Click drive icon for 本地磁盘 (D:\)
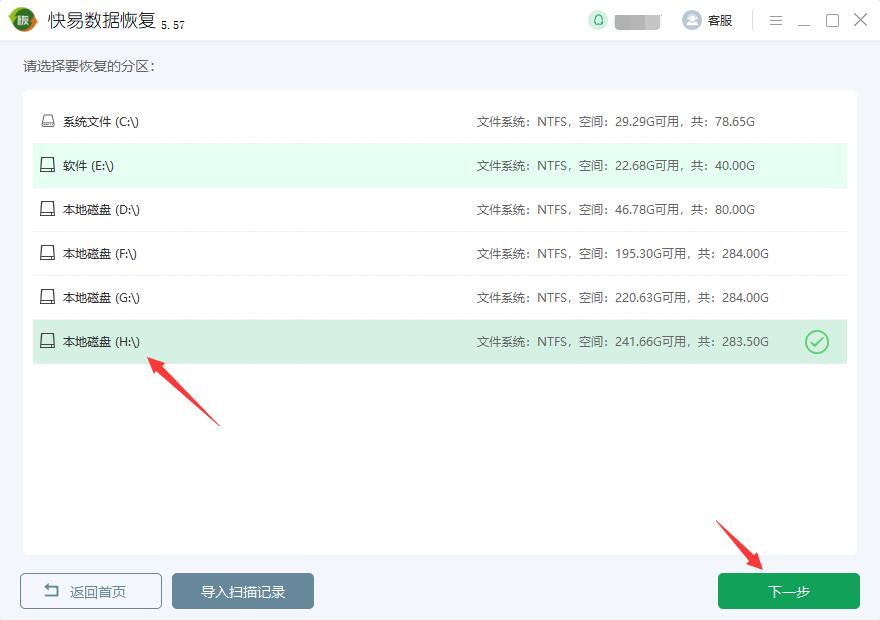This screenshot has width=880, height=620. click(x=47, y=210)
